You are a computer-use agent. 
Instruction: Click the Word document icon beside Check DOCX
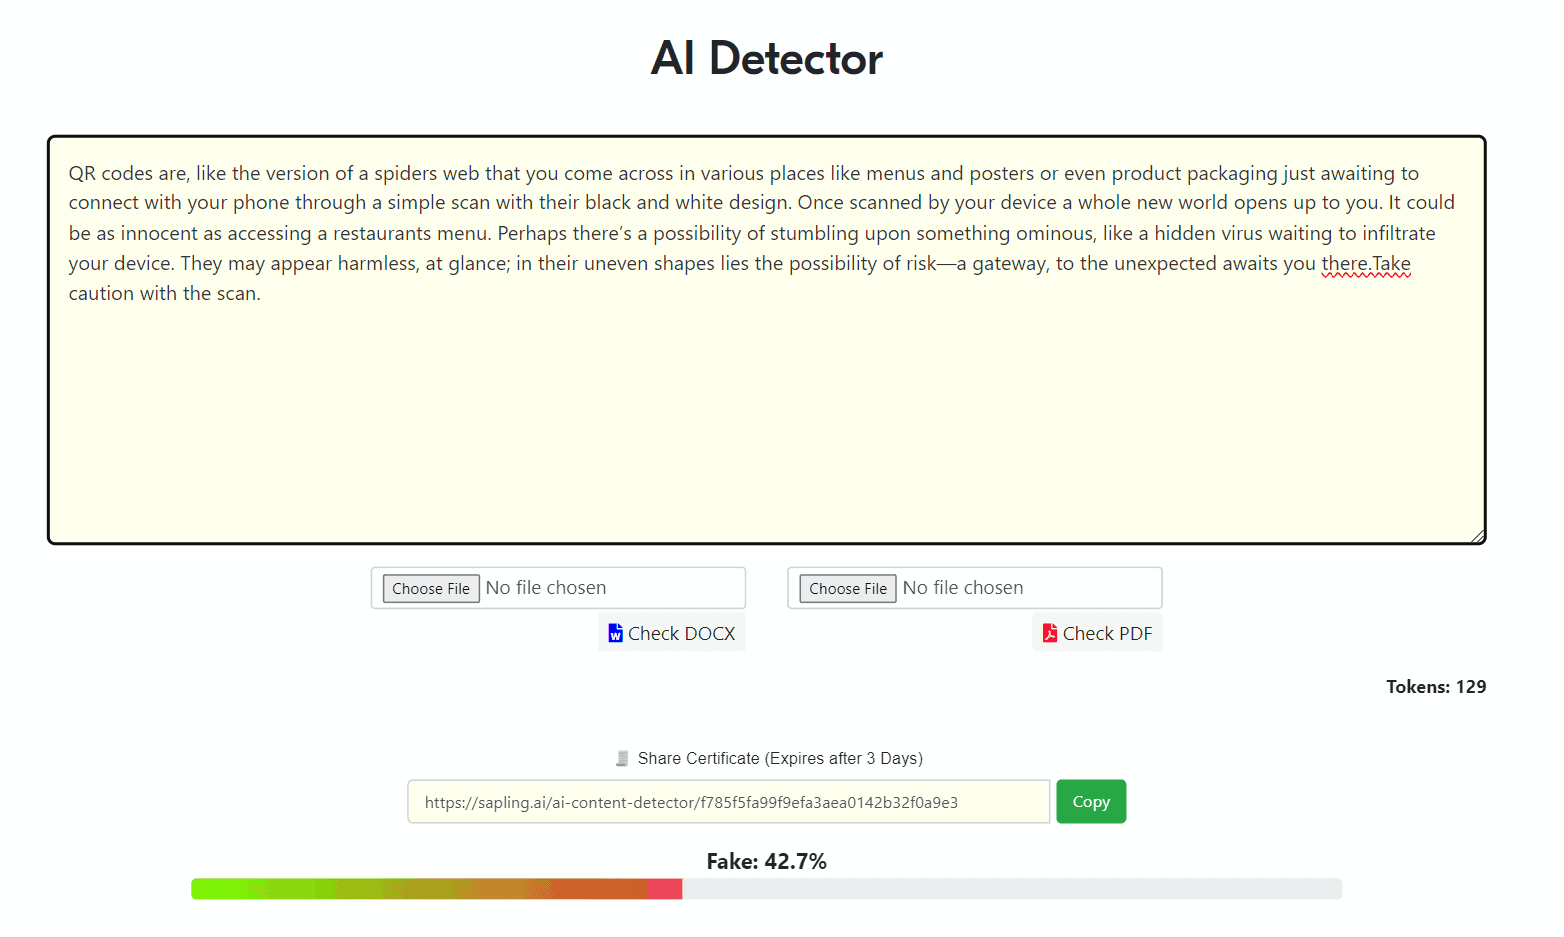(x=615, y=633)
